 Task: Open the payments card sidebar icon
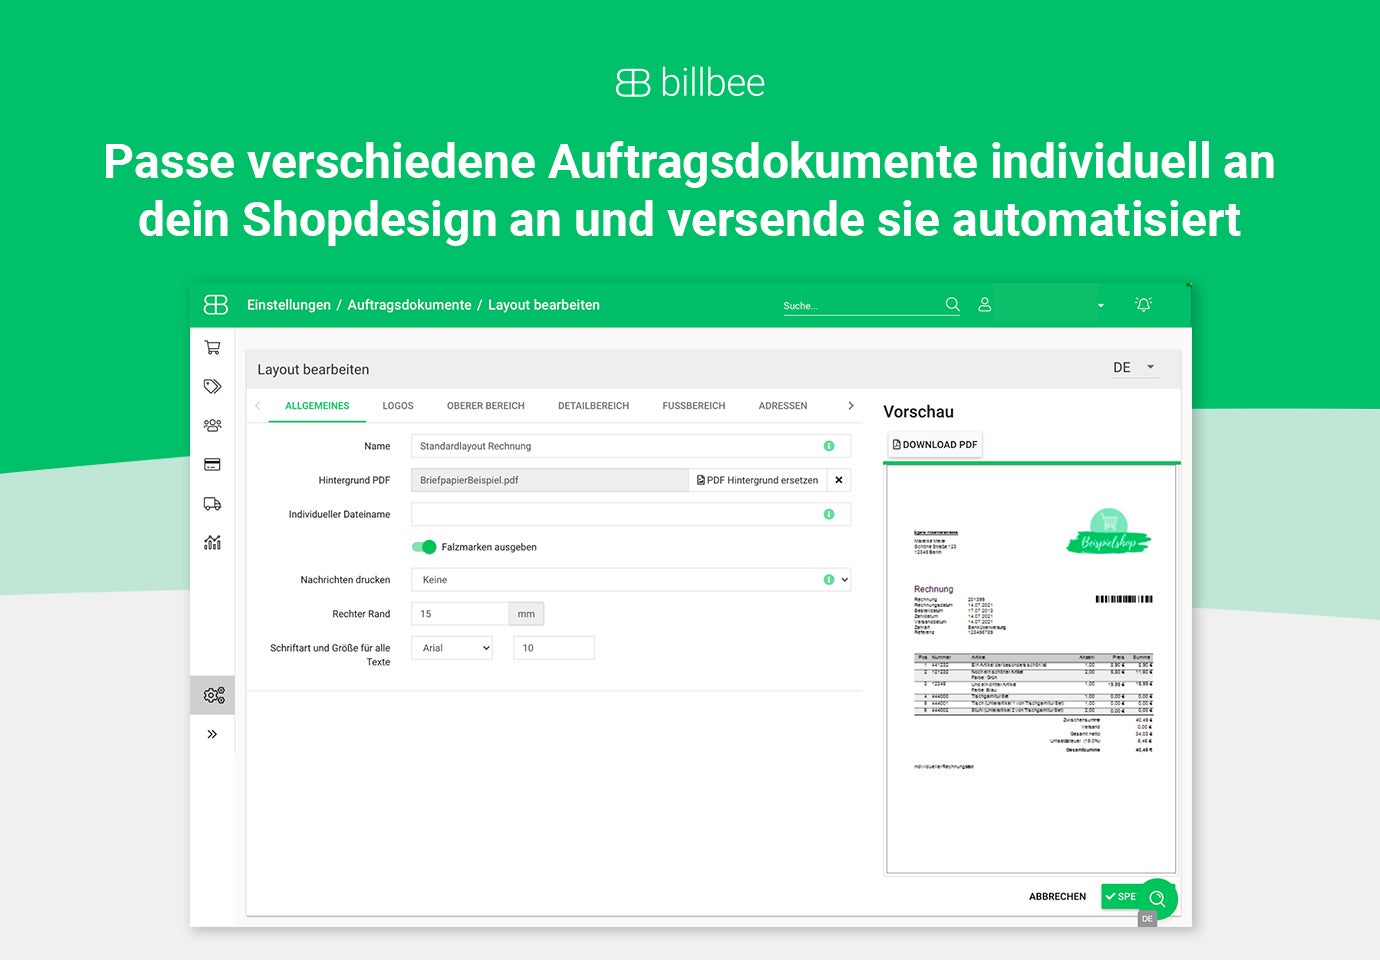coord(212,464)
